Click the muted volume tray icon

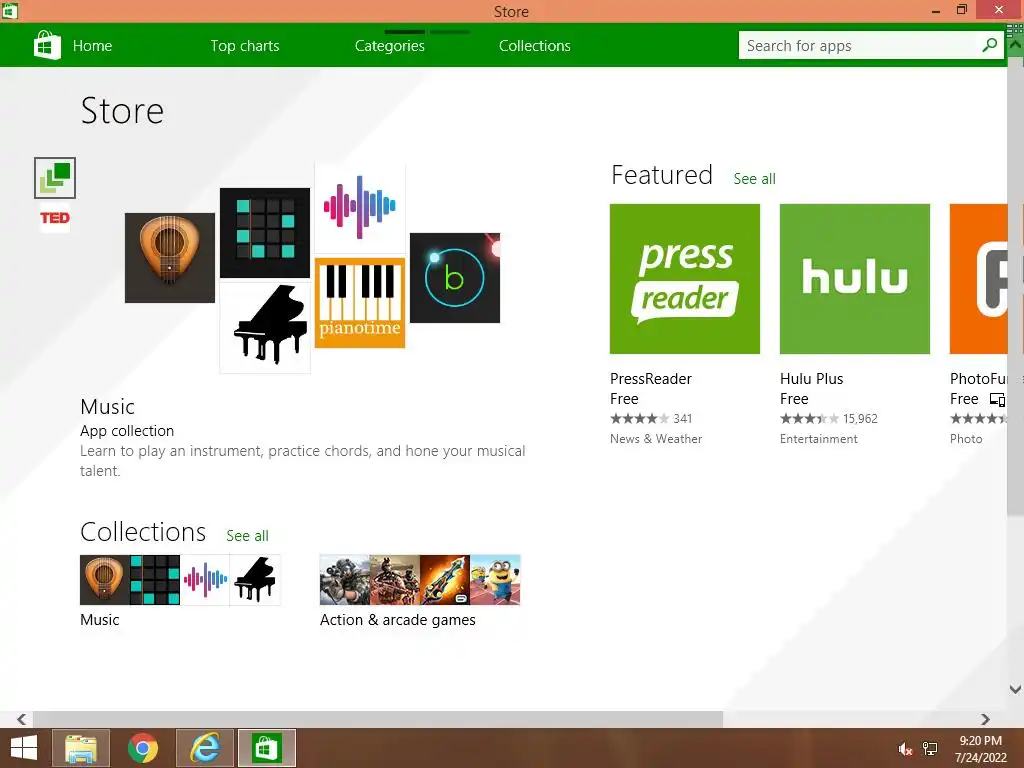(905, 749)
